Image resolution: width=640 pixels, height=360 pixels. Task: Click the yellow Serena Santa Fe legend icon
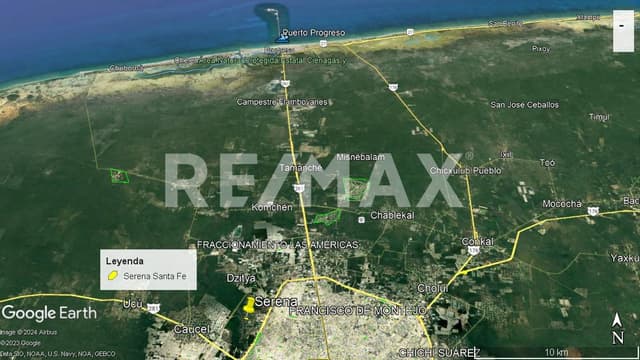113,276
